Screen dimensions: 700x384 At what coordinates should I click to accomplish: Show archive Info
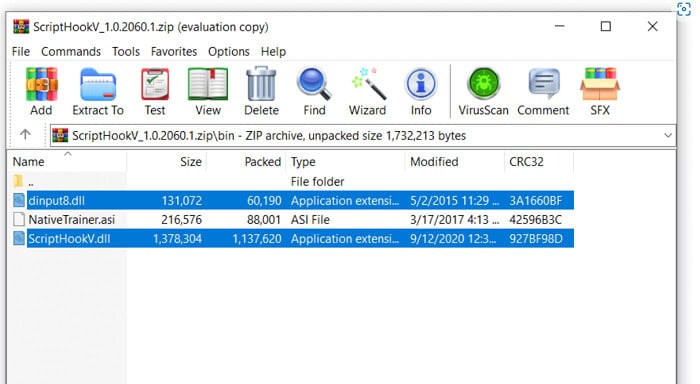tap(421, 84)
